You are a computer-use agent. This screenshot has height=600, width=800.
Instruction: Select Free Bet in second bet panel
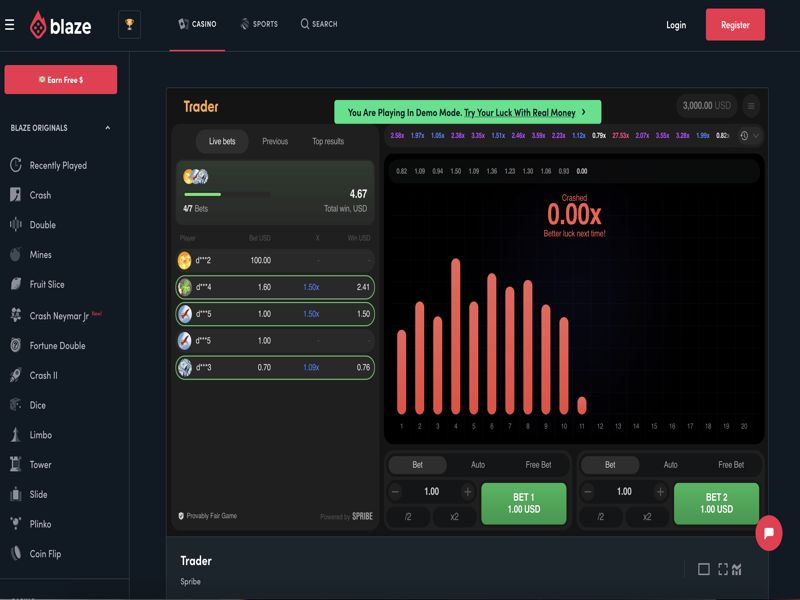(x=731, y=465)
